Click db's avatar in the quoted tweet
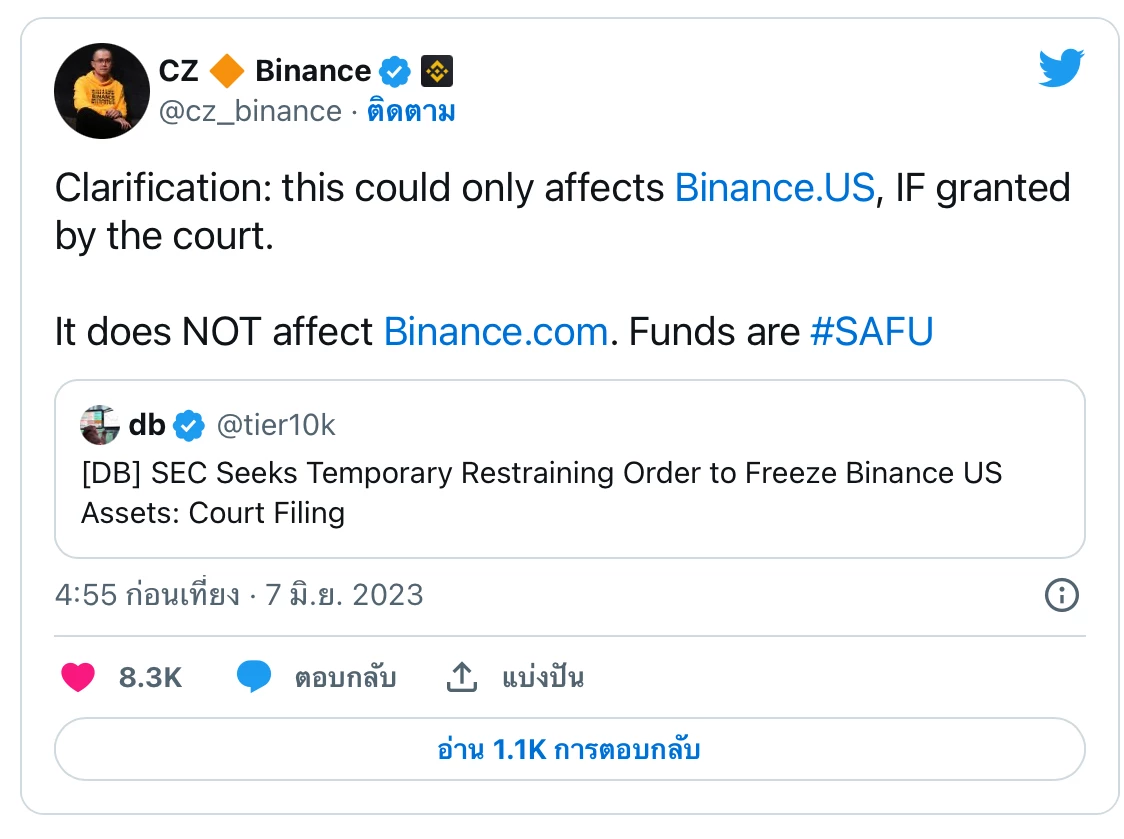 click(x=98, y=424)
